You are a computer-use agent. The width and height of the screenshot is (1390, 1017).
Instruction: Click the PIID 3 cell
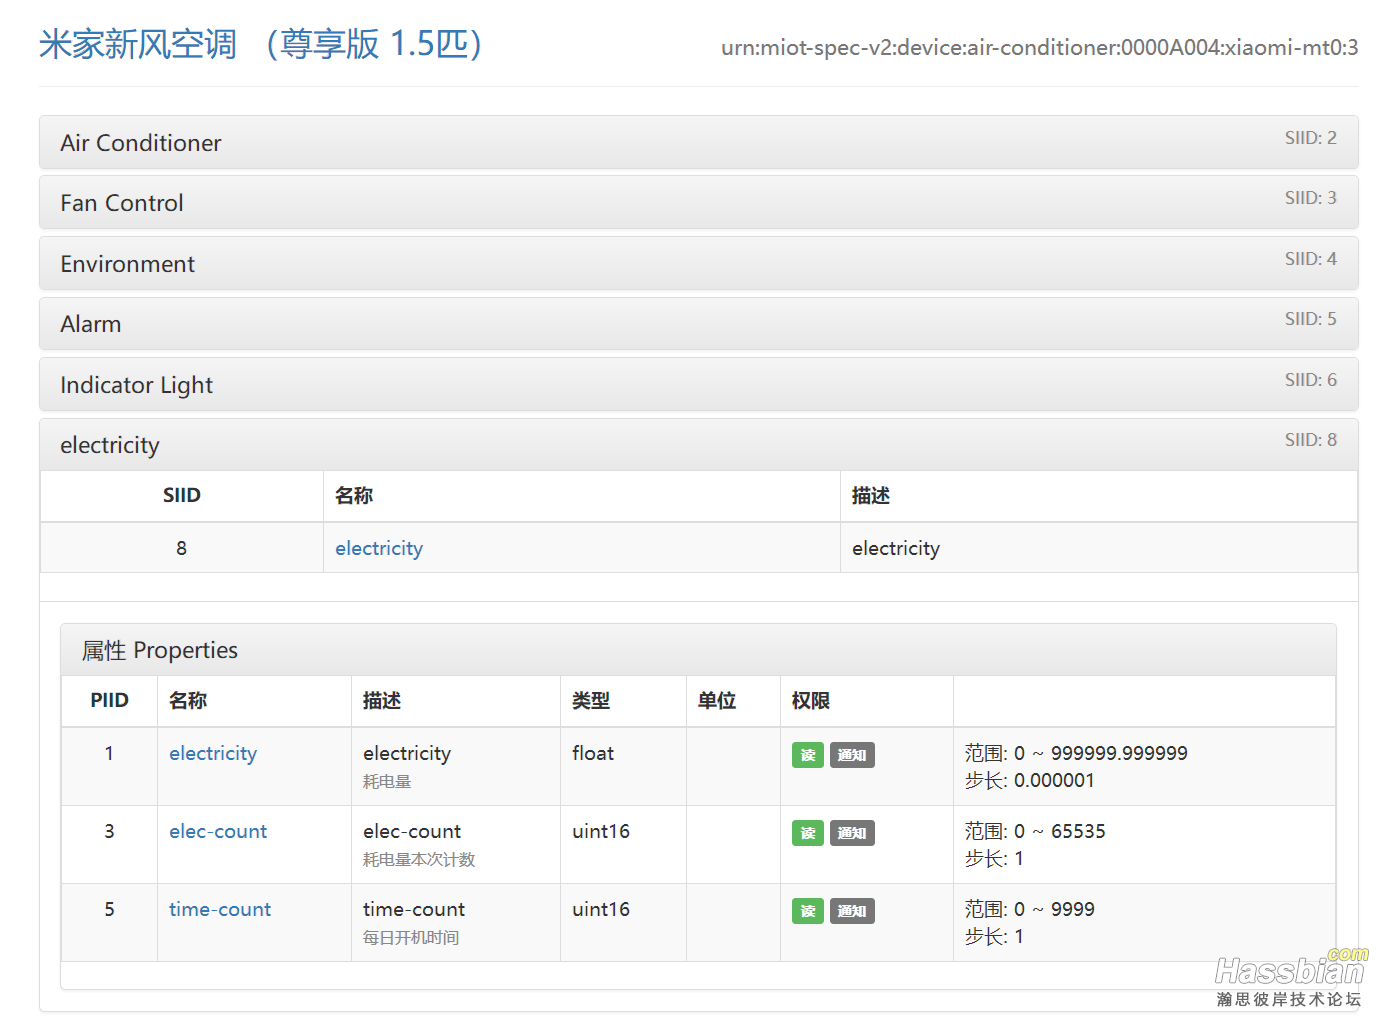(109, 844)
